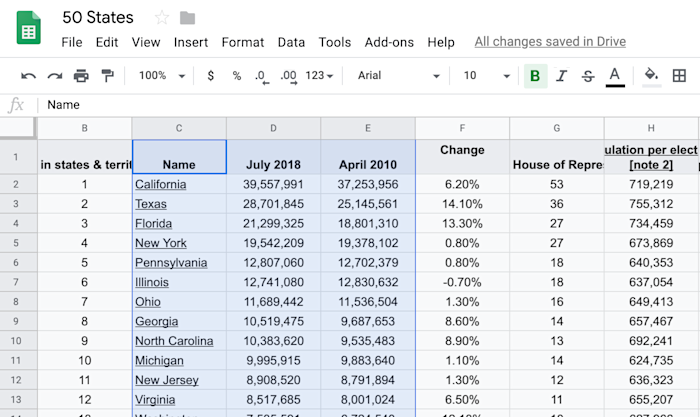Toggle Italic formatting button
Viewport: 700px width, 417px height.
[x=561, y=76]
